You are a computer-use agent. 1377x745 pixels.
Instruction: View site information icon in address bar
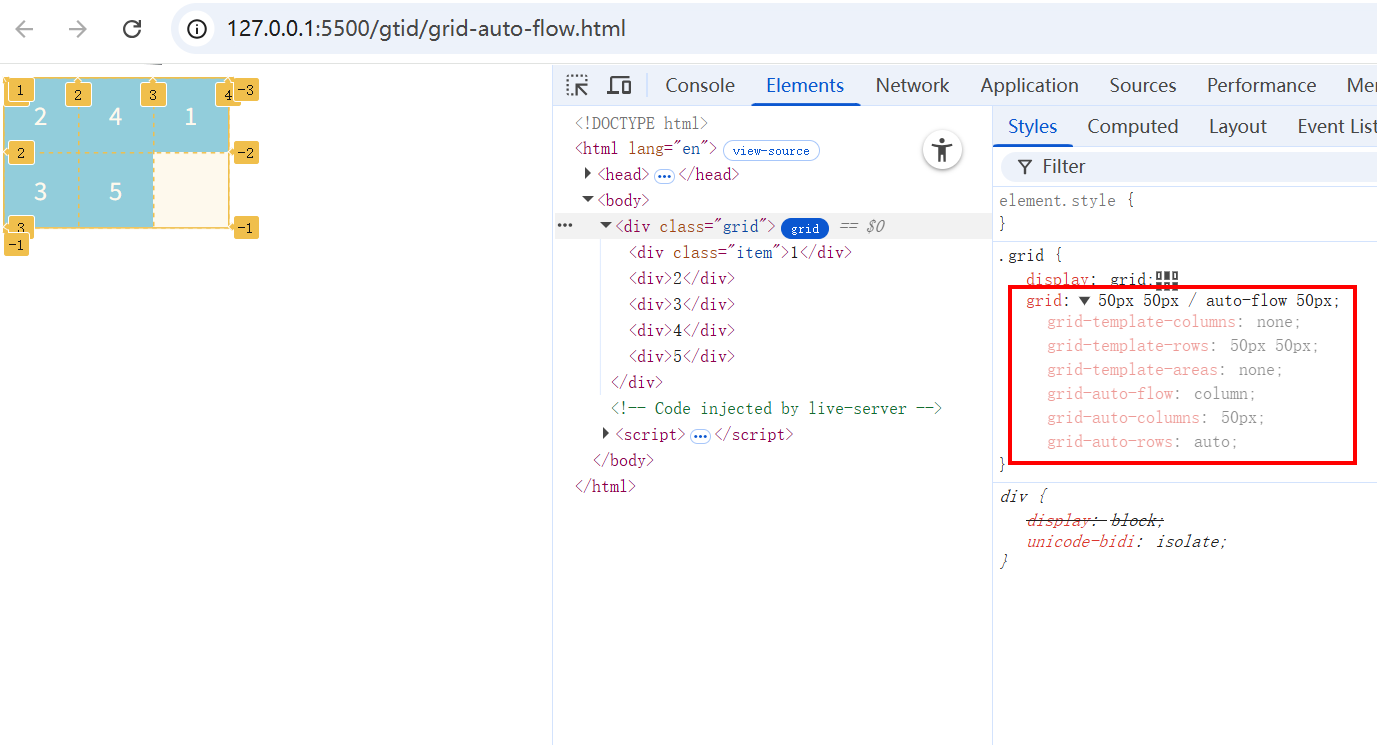click(x=198, y=29)
